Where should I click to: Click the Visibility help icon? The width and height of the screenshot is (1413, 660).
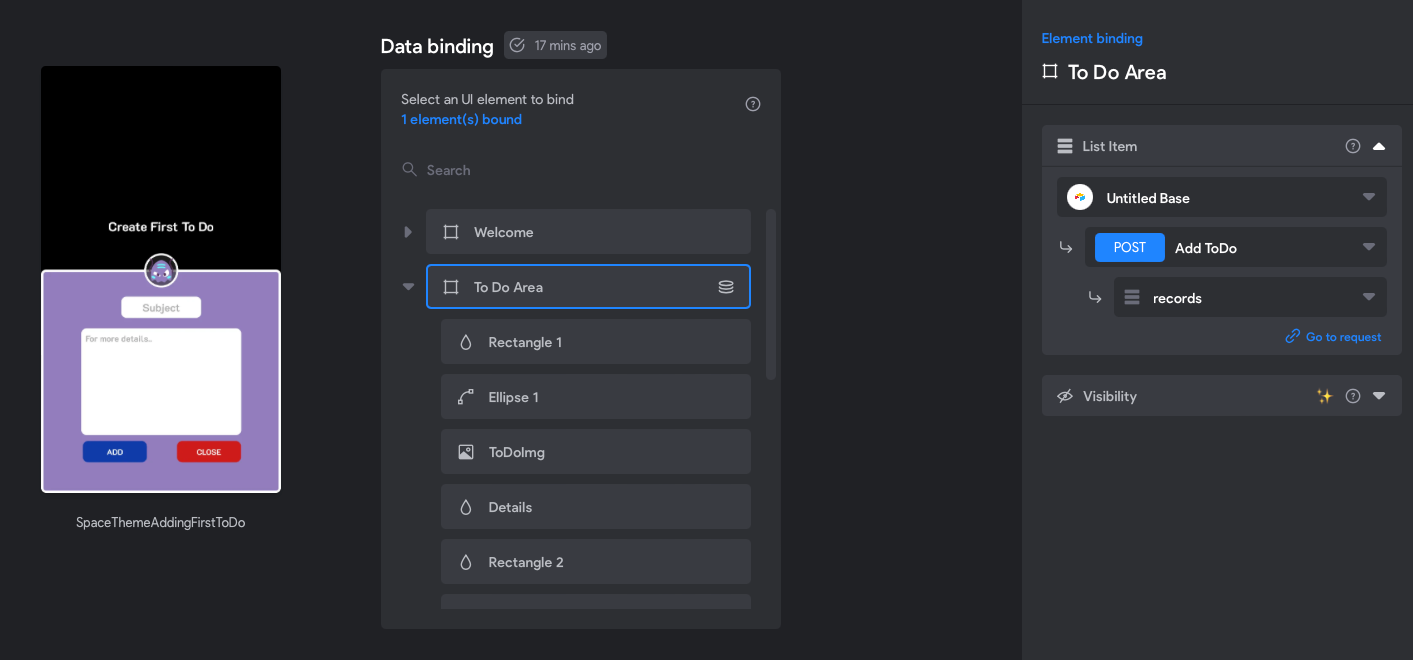[1353, 396]
